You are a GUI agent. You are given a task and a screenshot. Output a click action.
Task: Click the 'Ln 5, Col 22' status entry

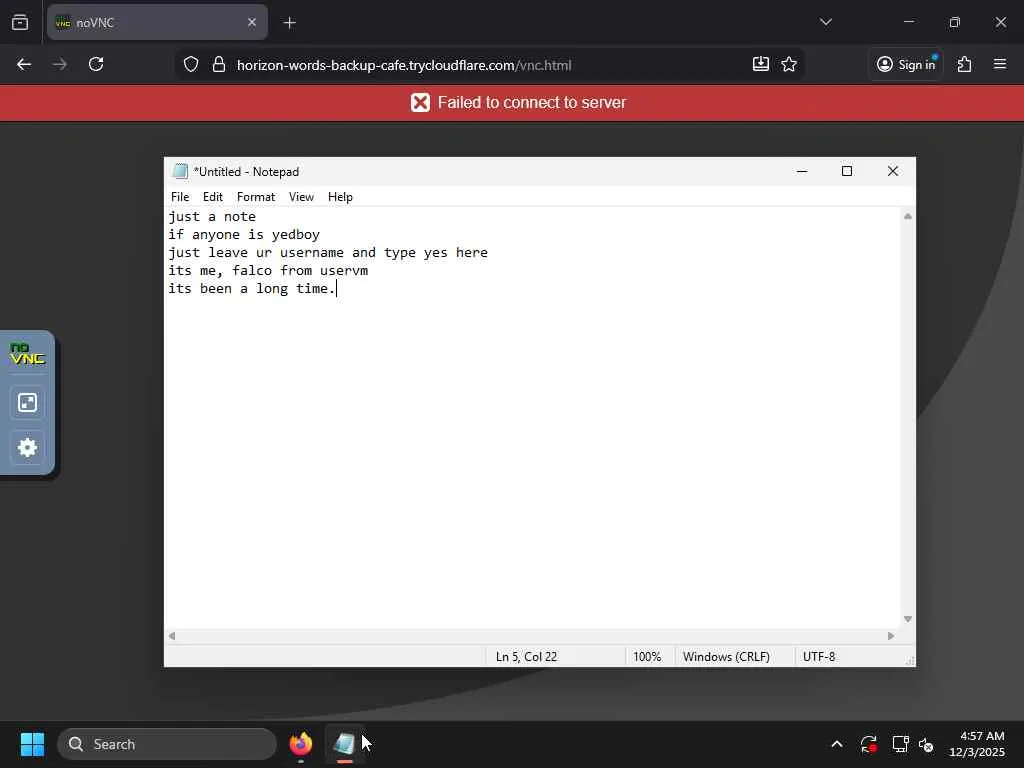coord(526,656)
